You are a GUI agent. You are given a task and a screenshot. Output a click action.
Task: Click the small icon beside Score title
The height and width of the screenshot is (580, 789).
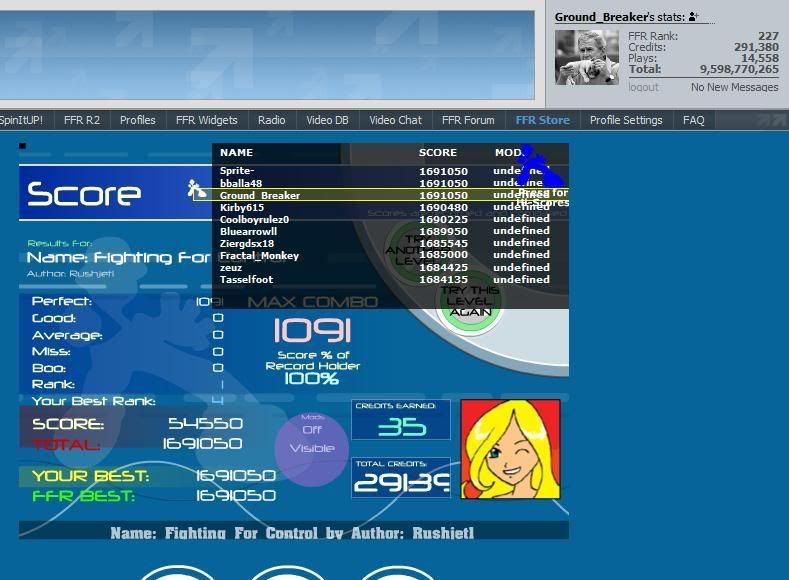196,189
